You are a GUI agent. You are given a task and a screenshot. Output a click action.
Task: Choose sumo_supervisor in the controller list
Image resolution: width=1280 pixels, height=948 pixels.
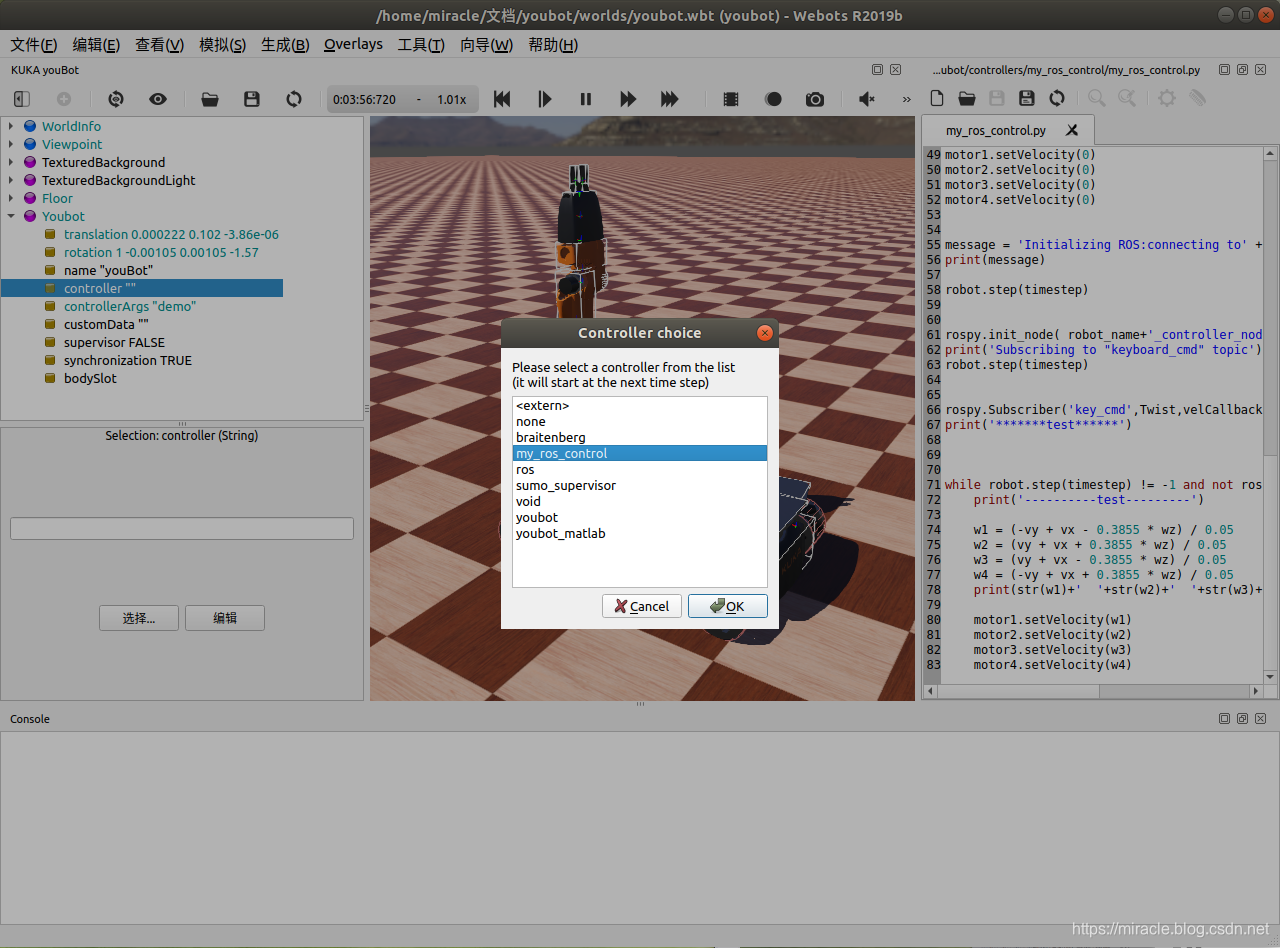pos(639,485)
